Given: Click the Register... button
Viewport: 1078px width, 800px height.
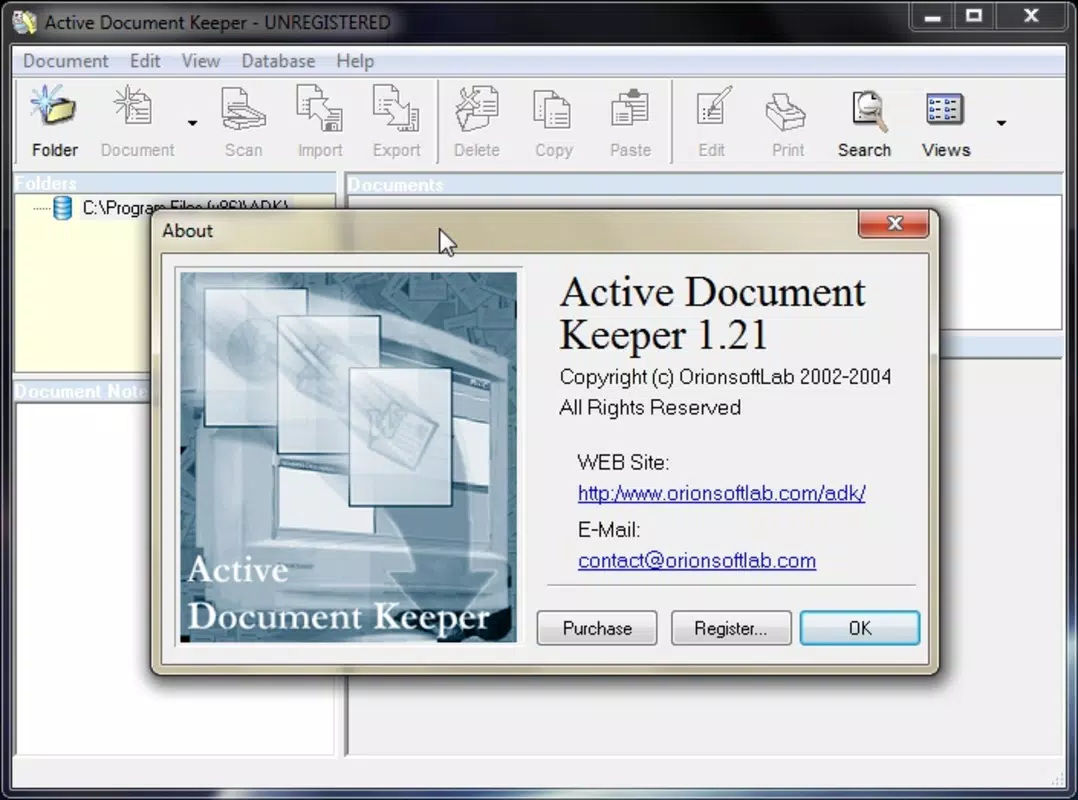Looking at the screenshot, I should (731, 628).
